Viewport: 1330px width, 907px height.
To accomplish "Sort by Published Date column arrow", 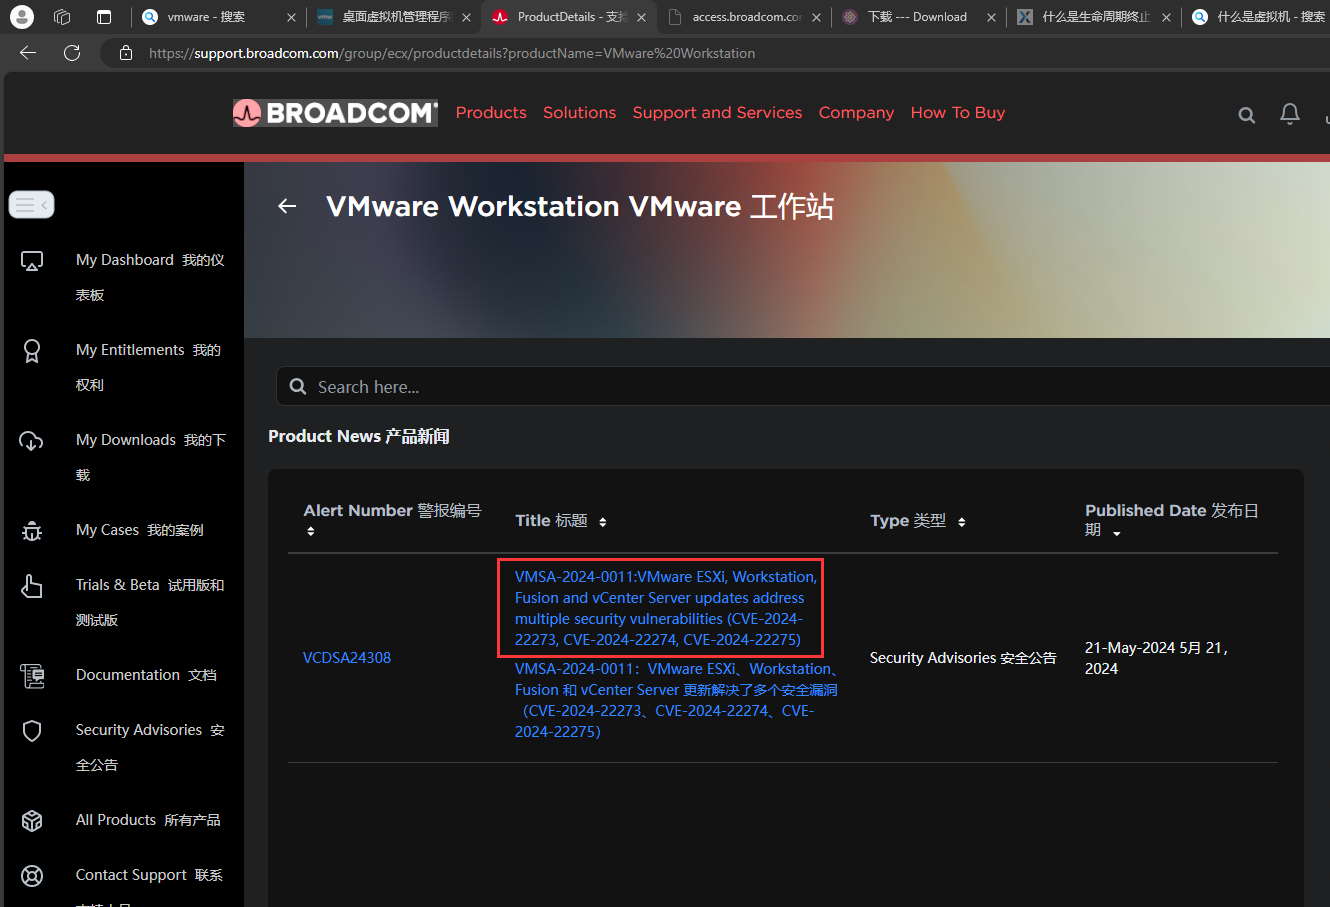I will click(x=1117, y=533).
